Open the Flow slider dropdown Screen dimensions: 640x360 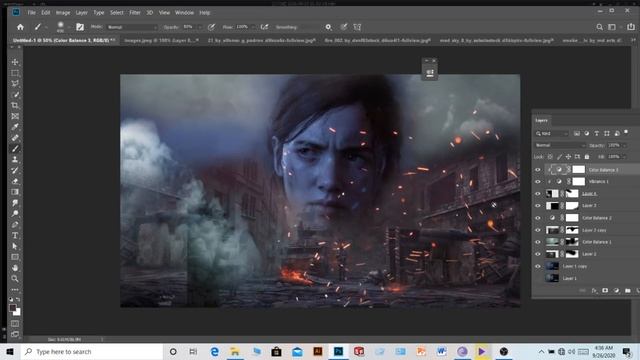pos(253,27)
